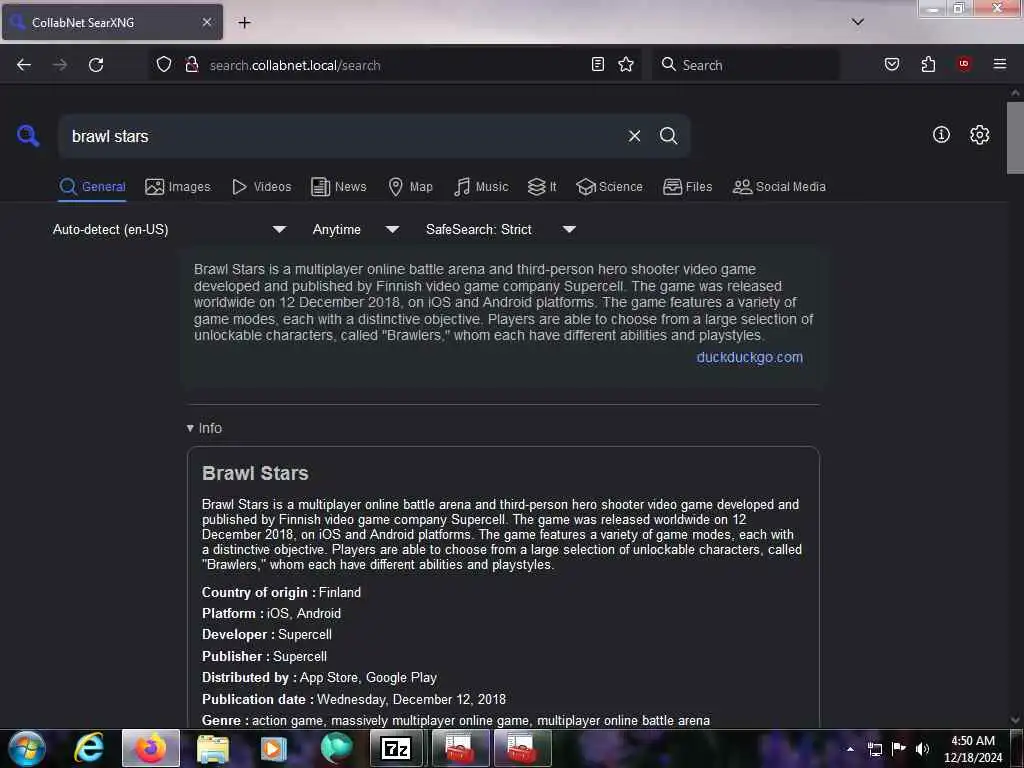The width and height of the screenshot is (1024, 768).
Task: Open duckduckgo.com source link
Action: pos(749,357)
